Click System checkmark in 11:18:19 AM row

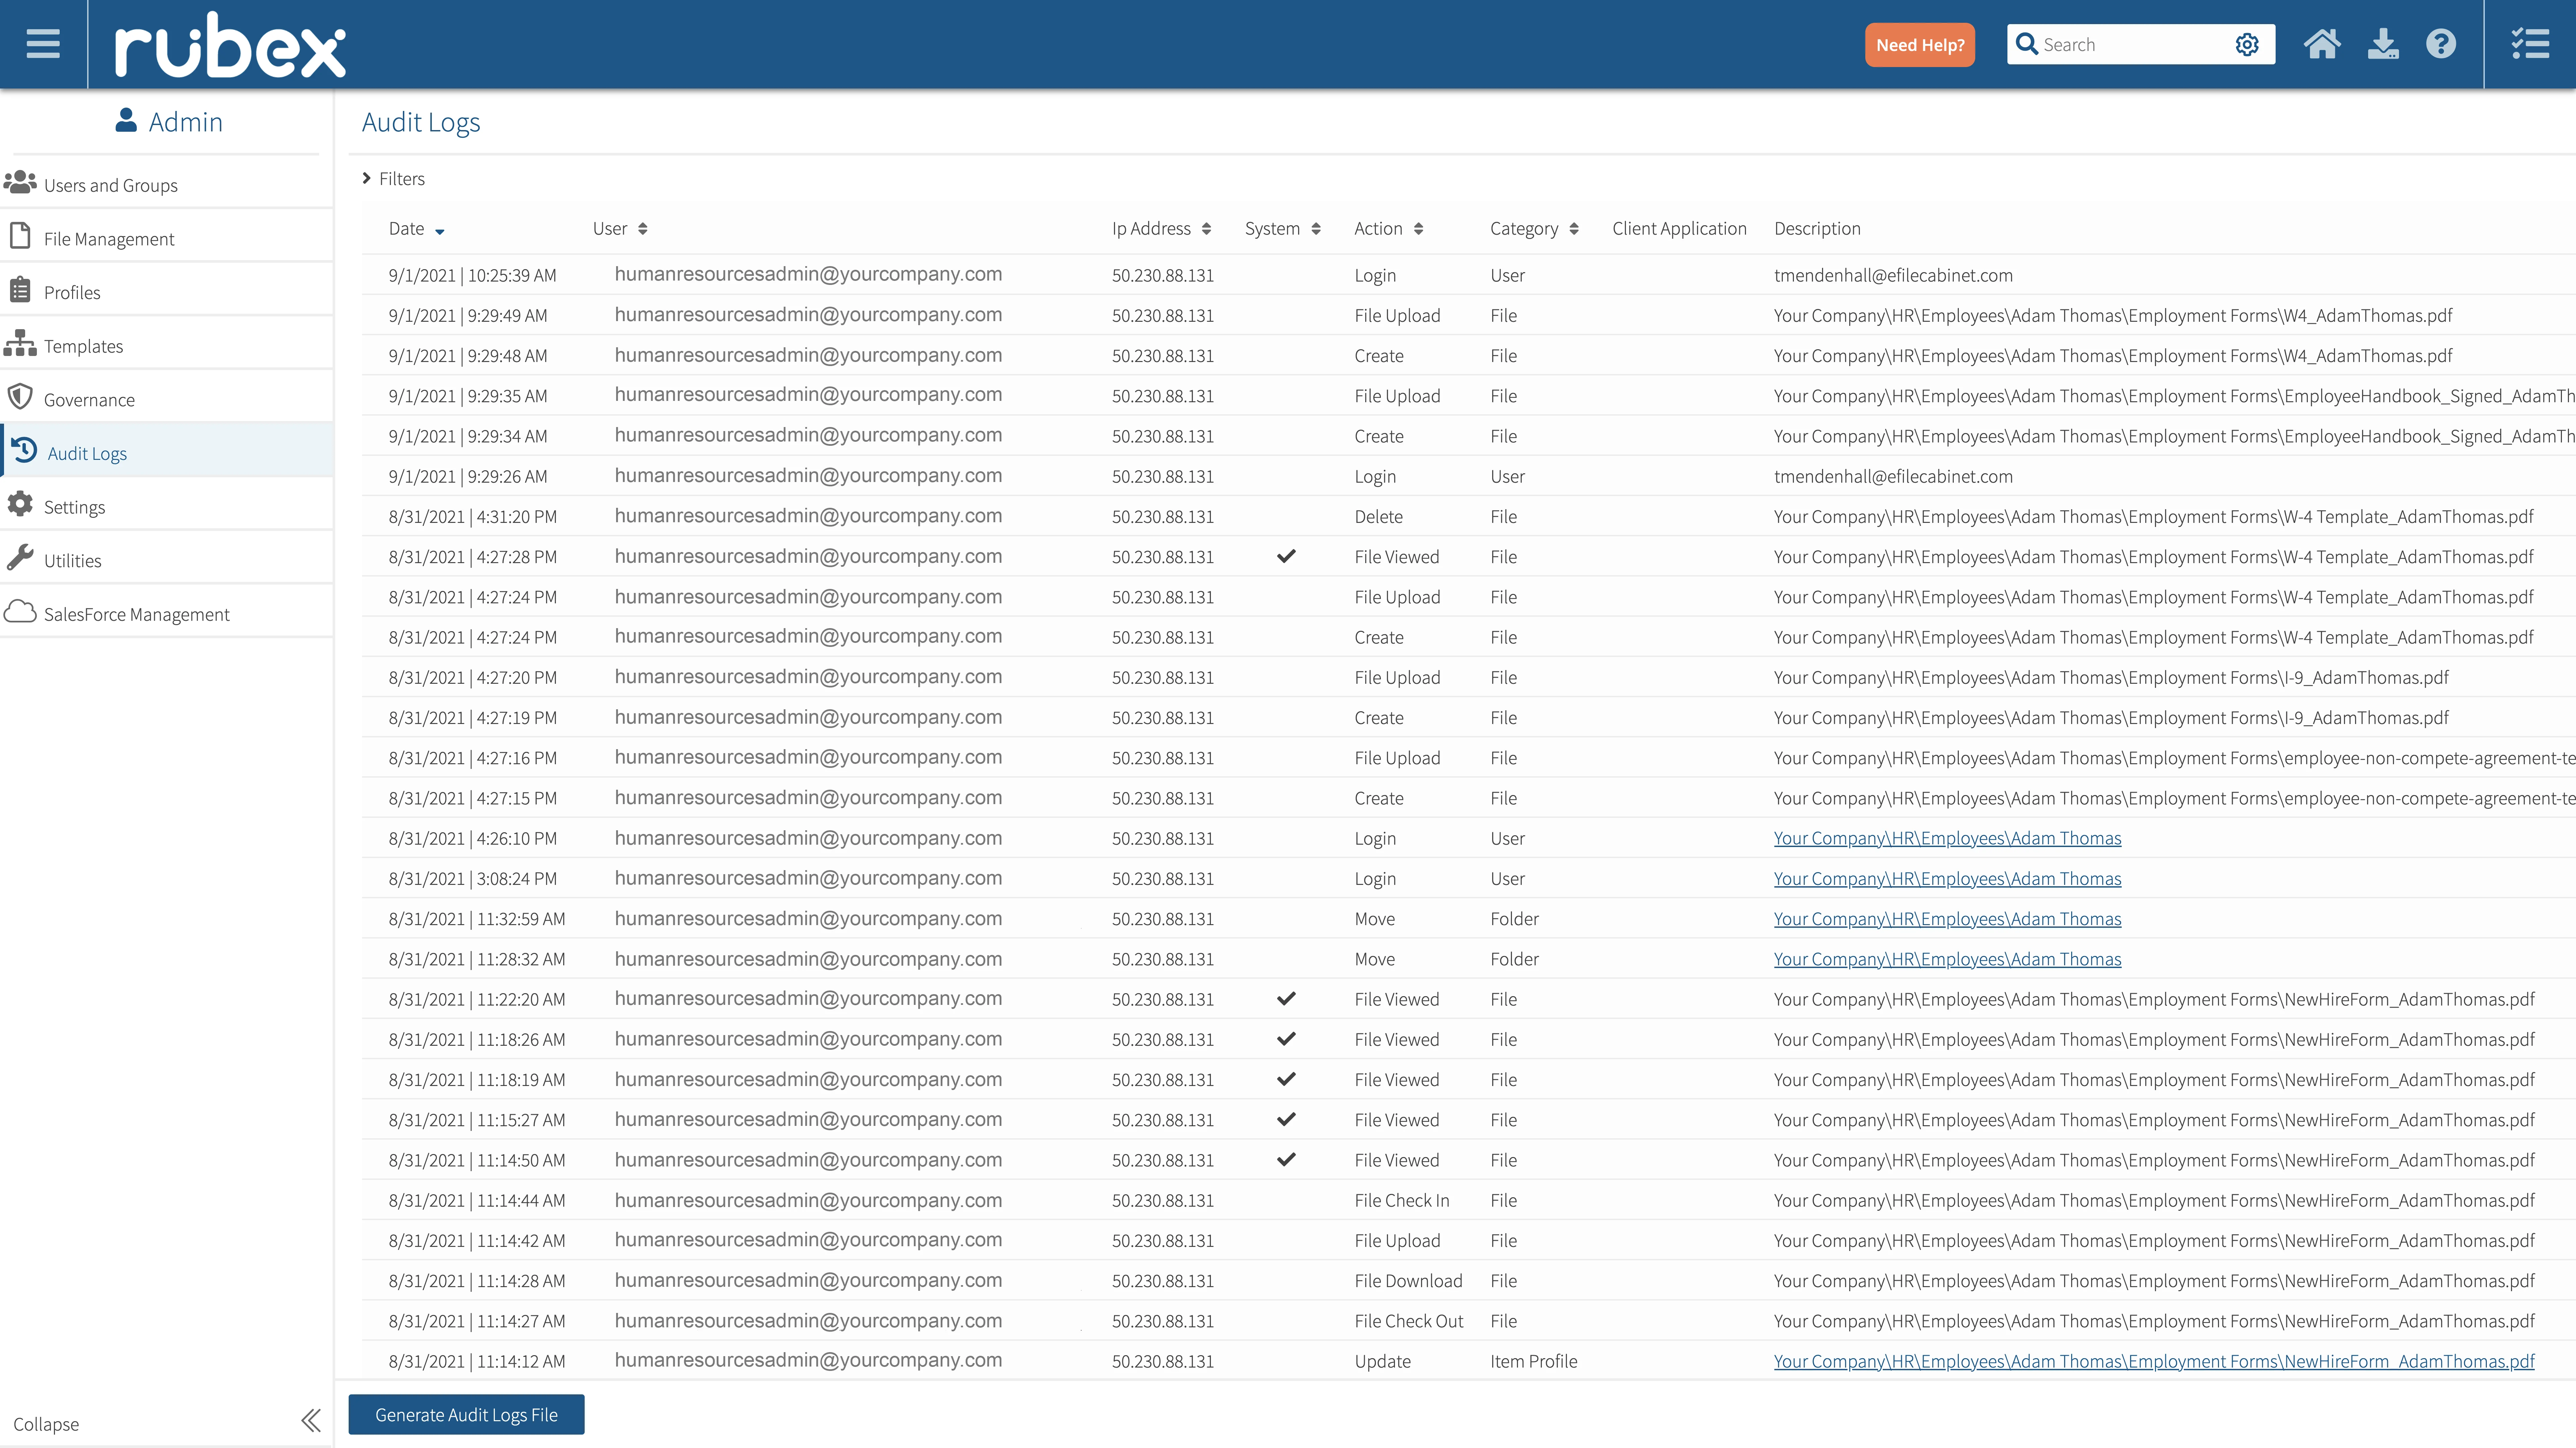tap(1286, 1079)
